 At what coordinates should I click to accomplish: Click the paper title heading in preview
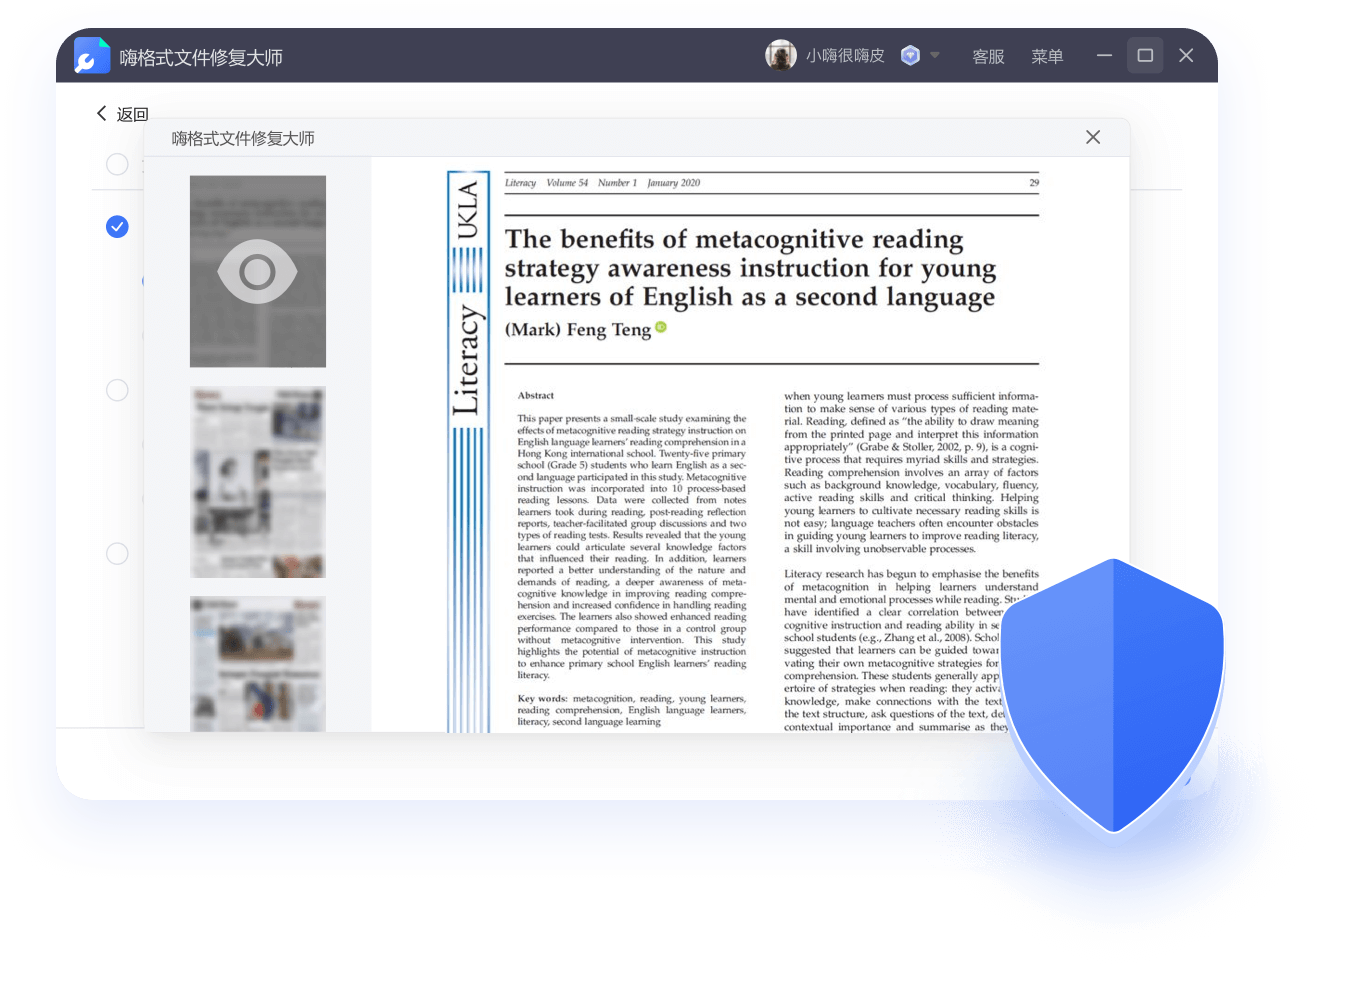[750, 268]
